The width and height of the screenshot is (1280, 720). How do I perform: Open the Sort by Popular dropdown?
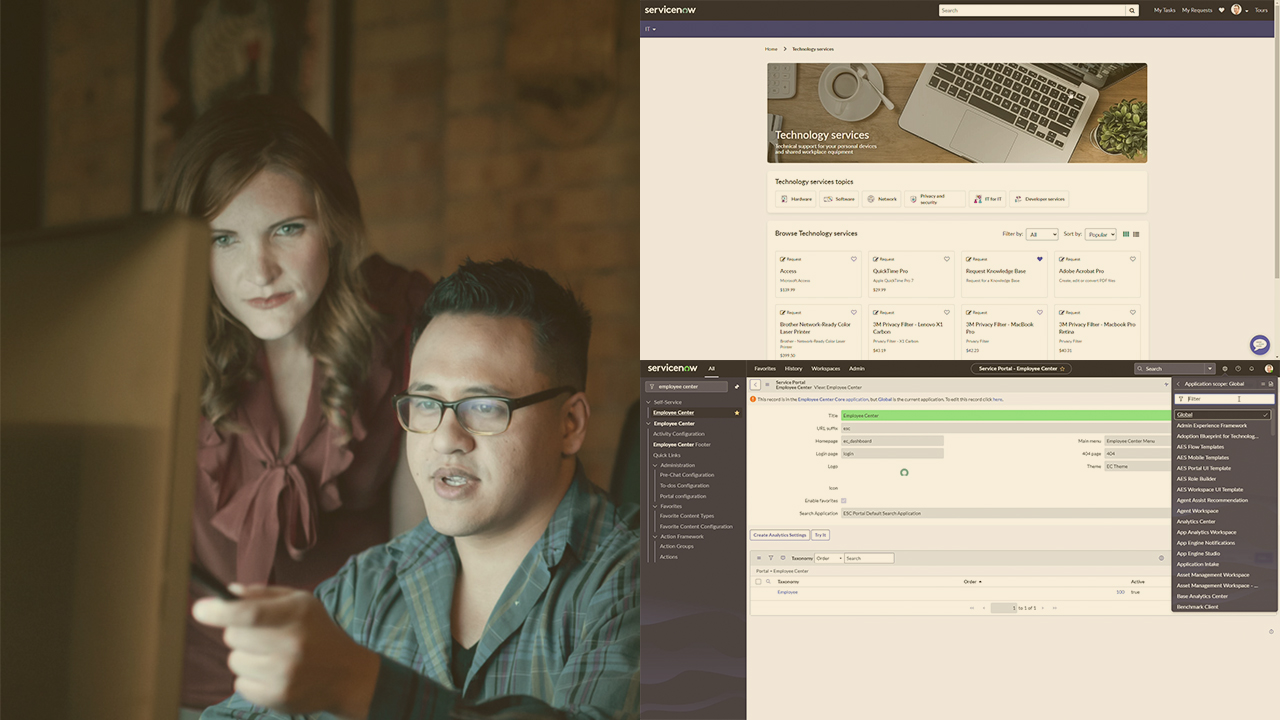coord(1100,234)
